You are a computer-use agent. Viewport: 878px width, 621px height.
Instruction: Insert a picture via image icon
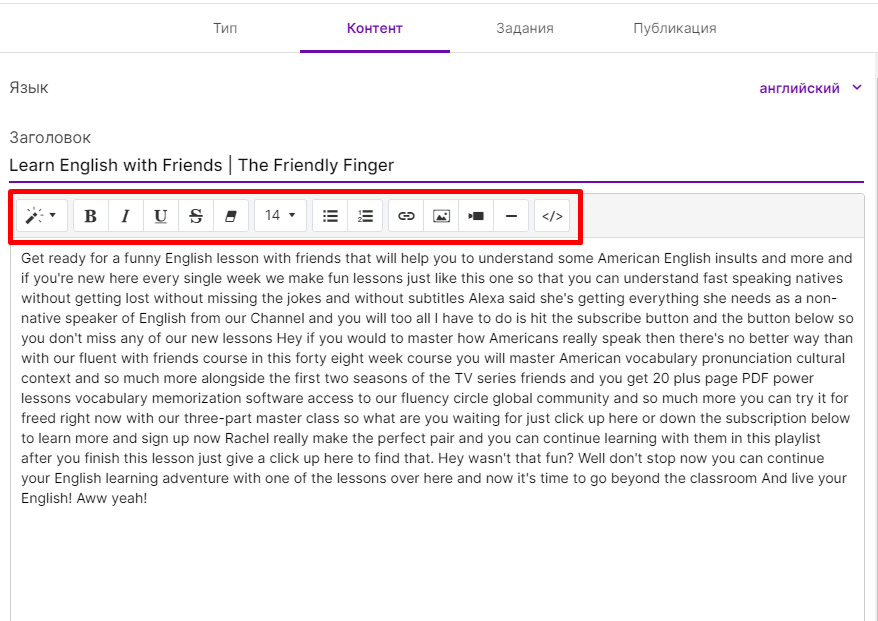pos(441,216)
